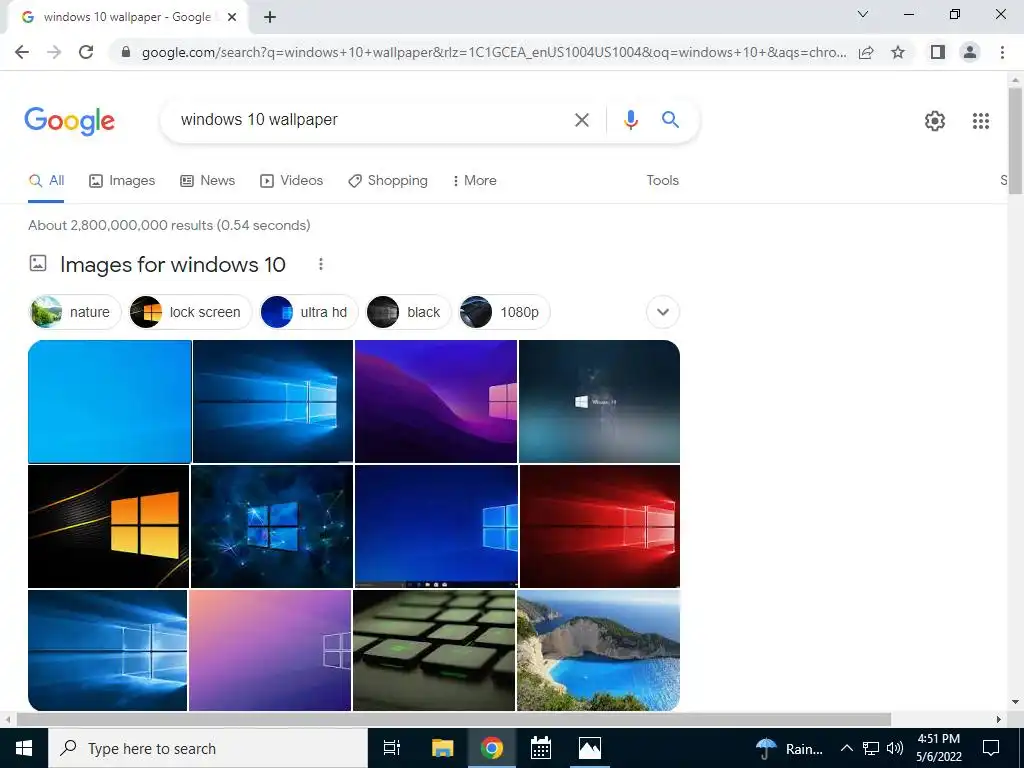
Task: Open the tab search chevron
Action: pos(863,14)
